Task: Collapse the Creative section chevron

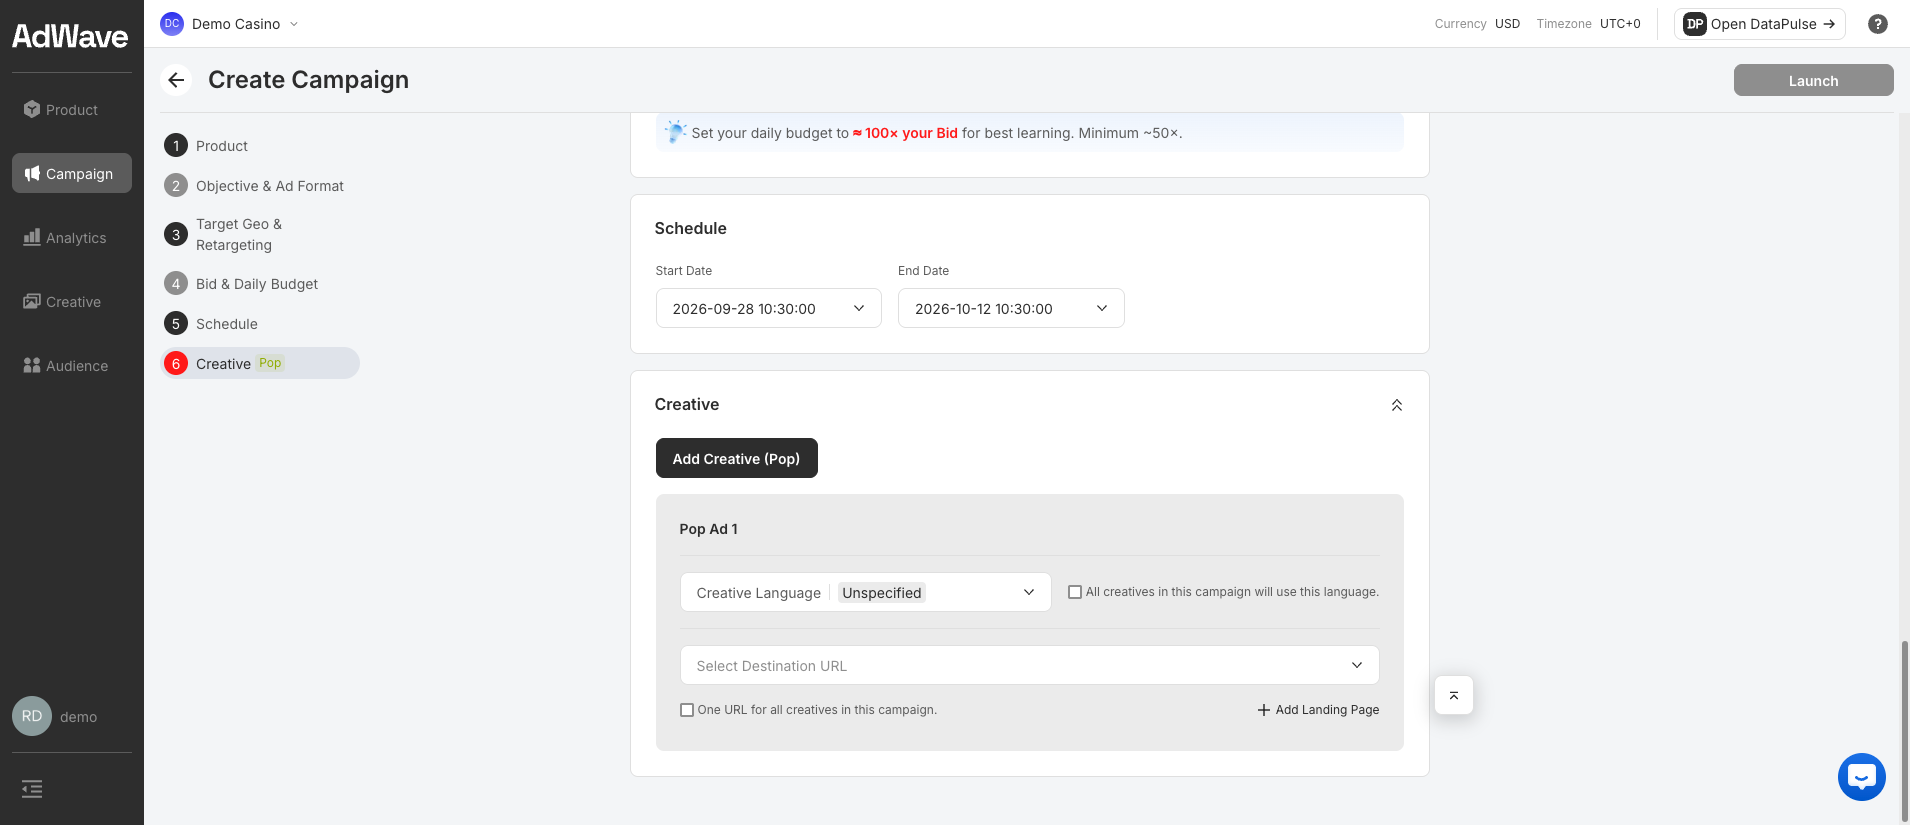Action: click(1396, 405)
